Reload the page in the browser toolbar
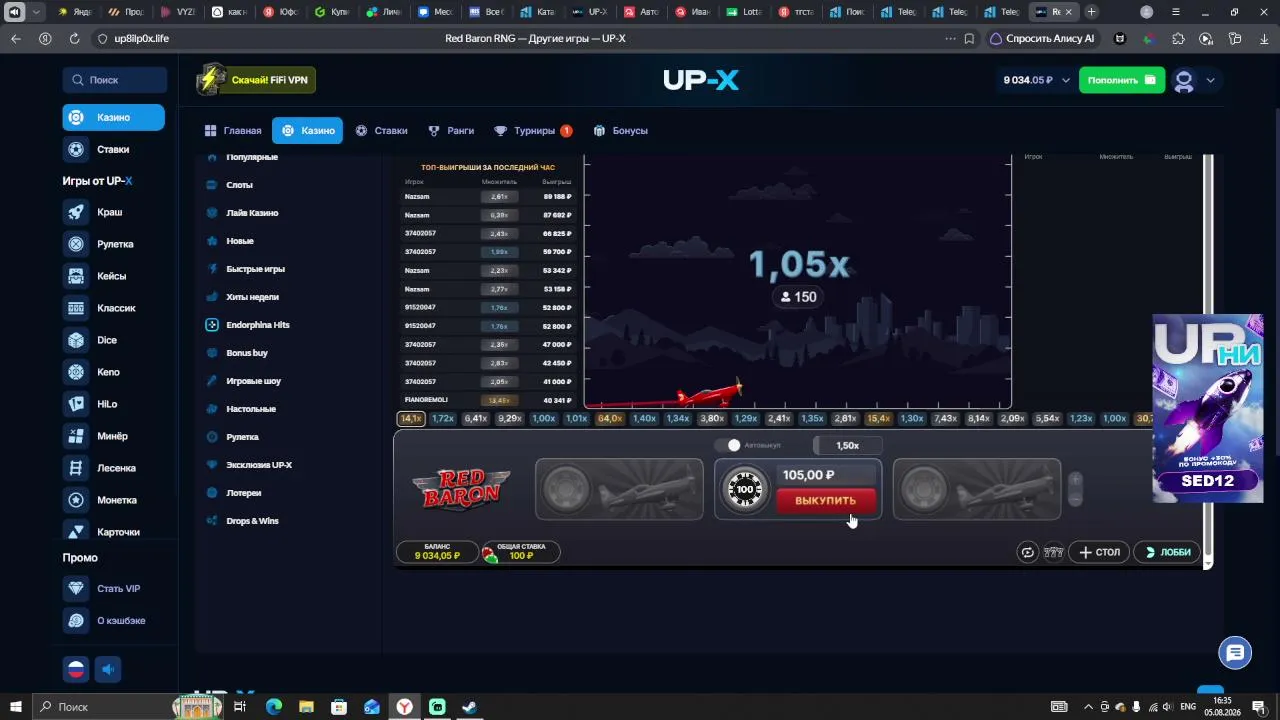This screenshot has width=1280, height=720. pyautogui.click(x=74, y=39)
